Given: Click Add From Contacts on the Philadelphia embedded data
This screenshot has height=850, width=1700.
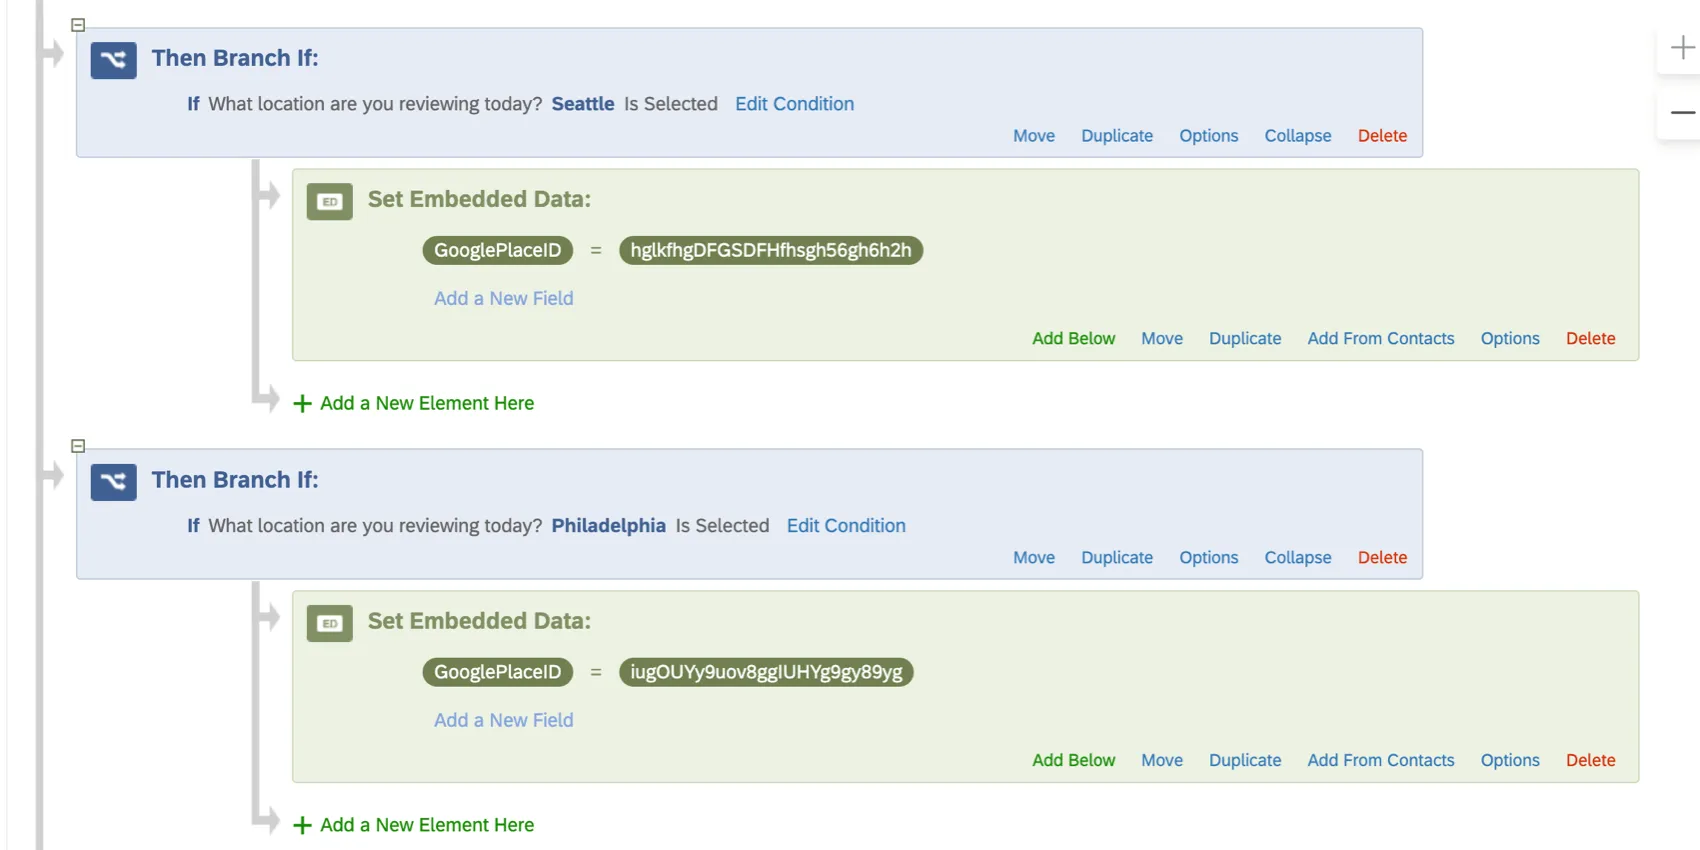Looking at the screenshot, I should 1381,760.
